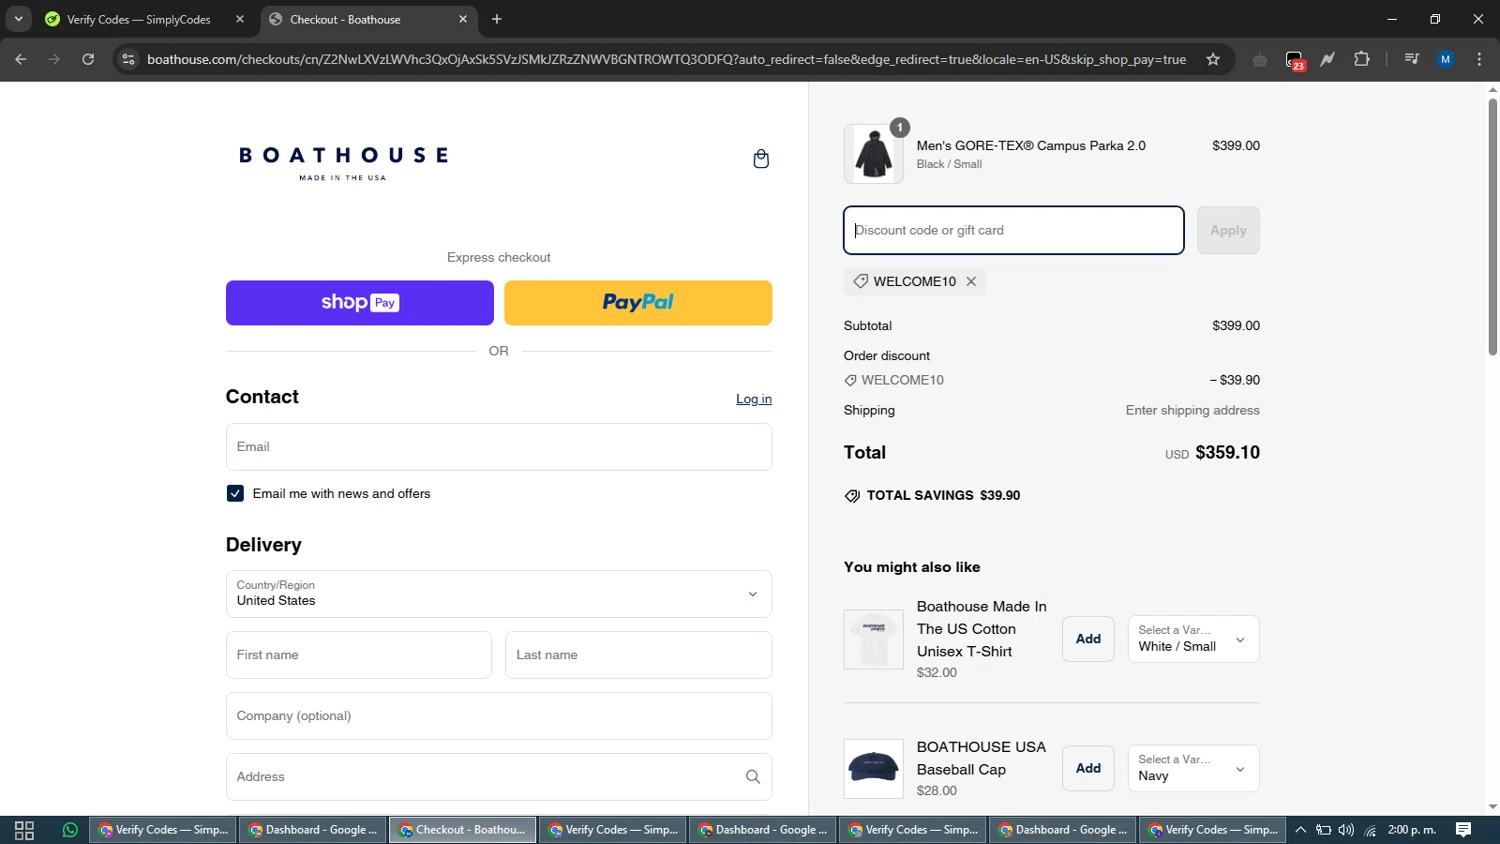This screenshot has width=1500, height=844.
Task: Click the Baseball Cap product thumbnail
Action: [874, 768]
